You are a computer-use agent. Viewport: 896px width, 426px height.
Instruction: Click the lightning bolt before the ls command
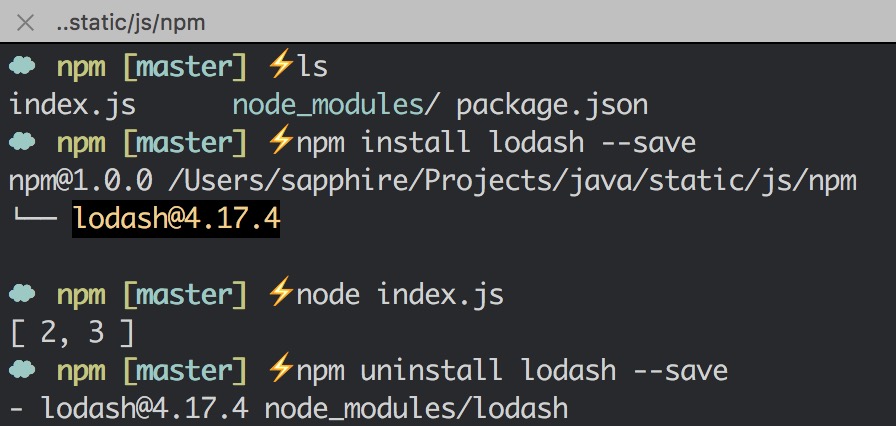click(x=281, y=65)
